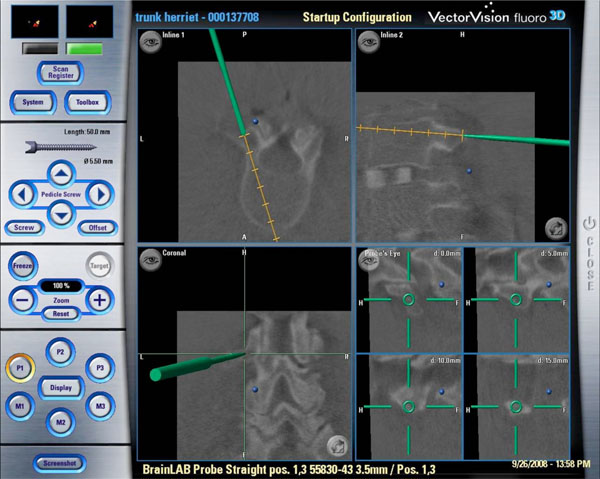Open the System menu
This screenshot has height=479, width=600.
[x=33, y=102]
